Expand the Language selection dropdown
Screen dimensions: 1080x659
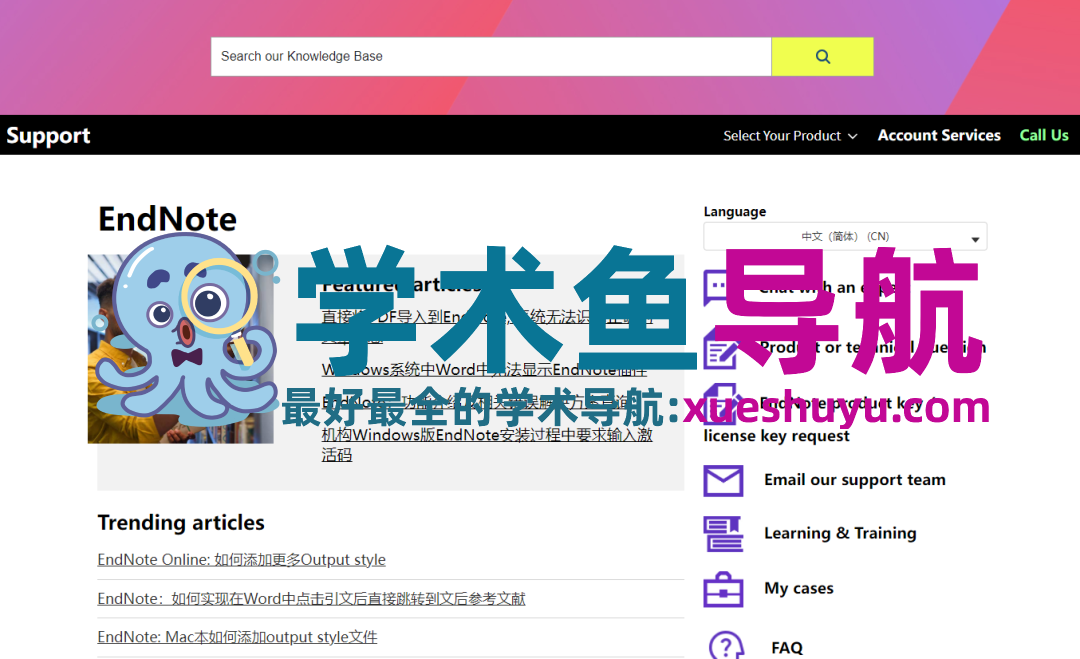pyautogui.click(x=845, y=236)
